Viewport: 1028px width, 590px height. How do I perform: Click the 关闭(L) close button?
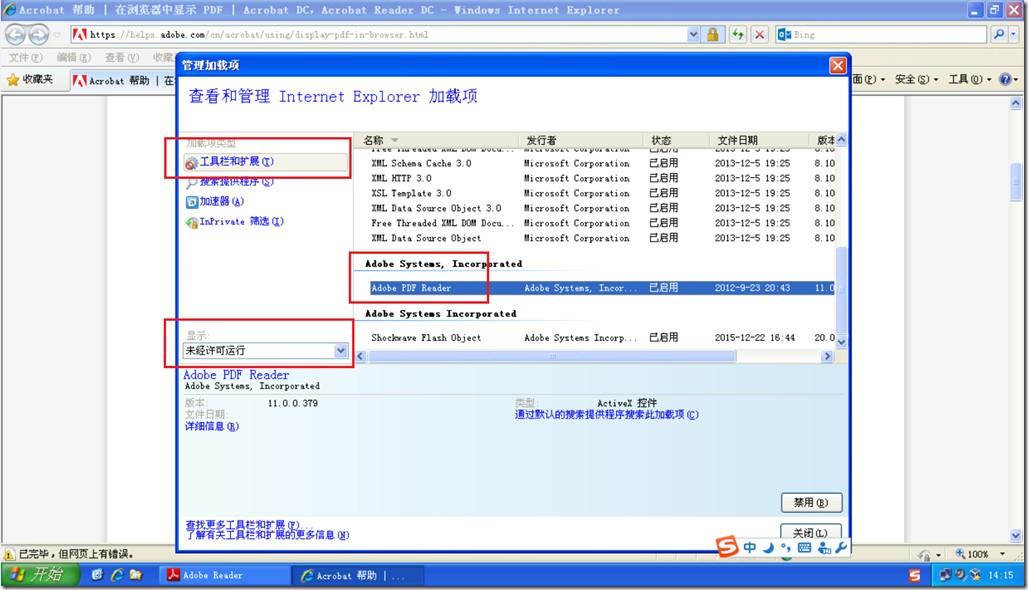click(x=811, y=532)
